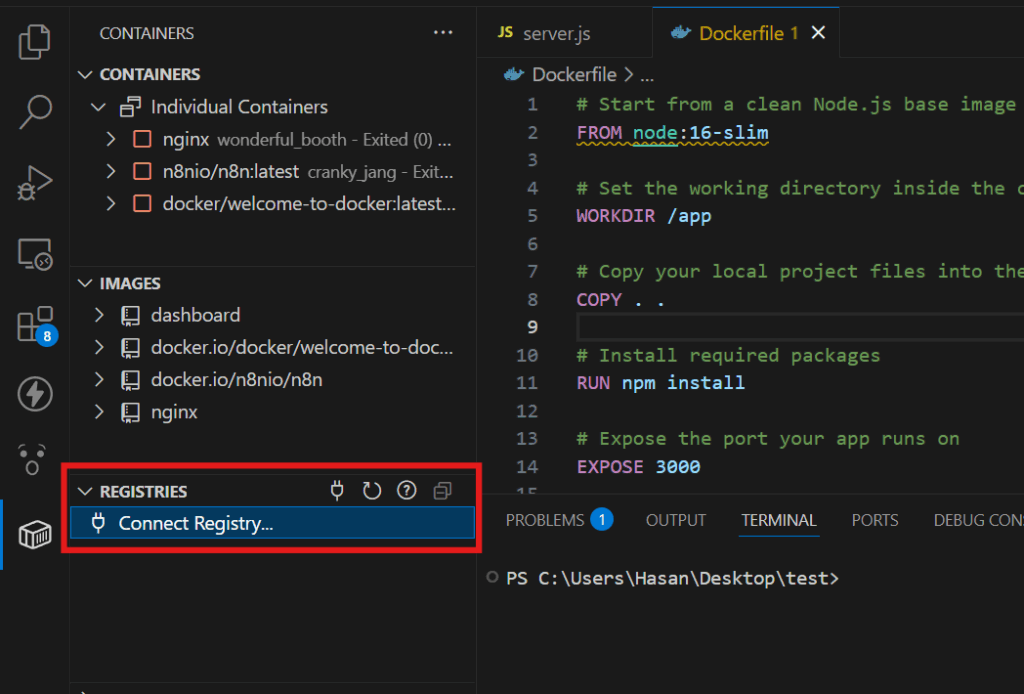Open the koala-face extension view
The height and width of the screenshot is (694, 1024).
(x=32, y=460)
